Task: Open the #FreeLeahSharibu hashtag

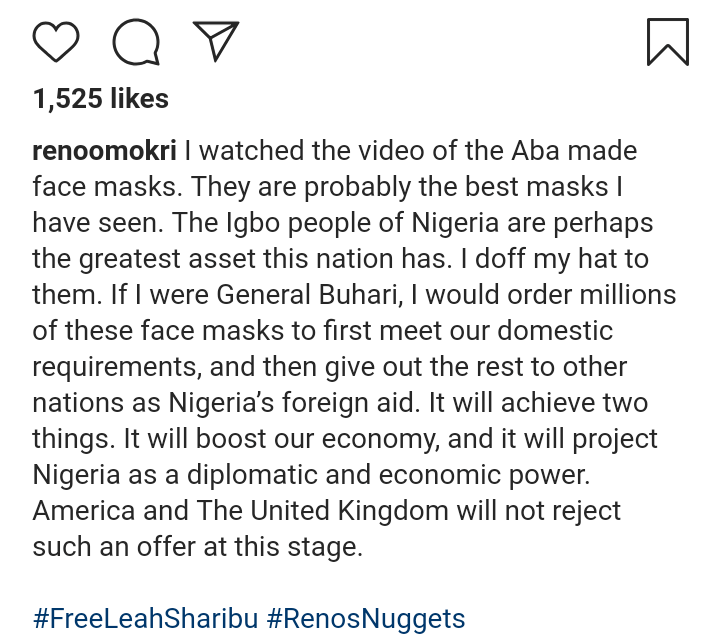Action: 144,618
